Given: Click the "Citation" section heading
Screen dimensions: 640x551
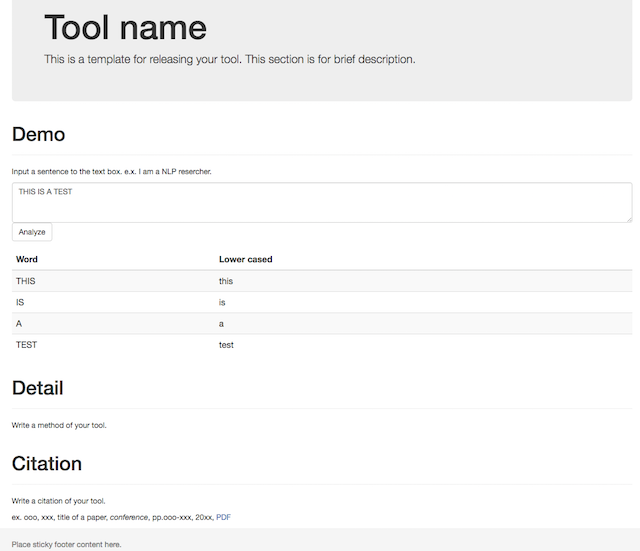Looking at the screenshot, I should [46, 464].
